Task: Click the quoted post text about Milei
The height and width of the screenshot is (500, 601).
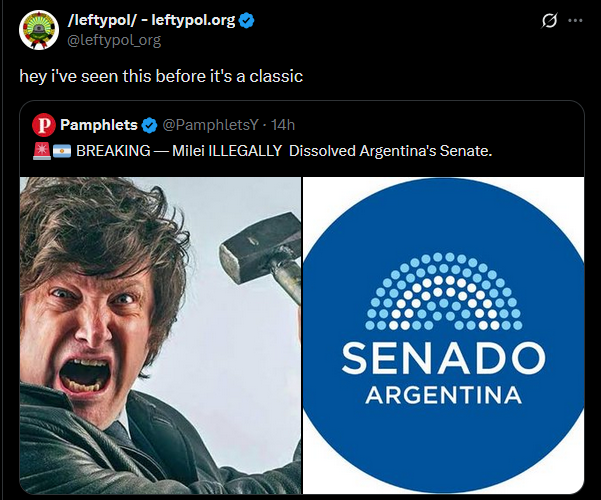Action: (284, 151)
